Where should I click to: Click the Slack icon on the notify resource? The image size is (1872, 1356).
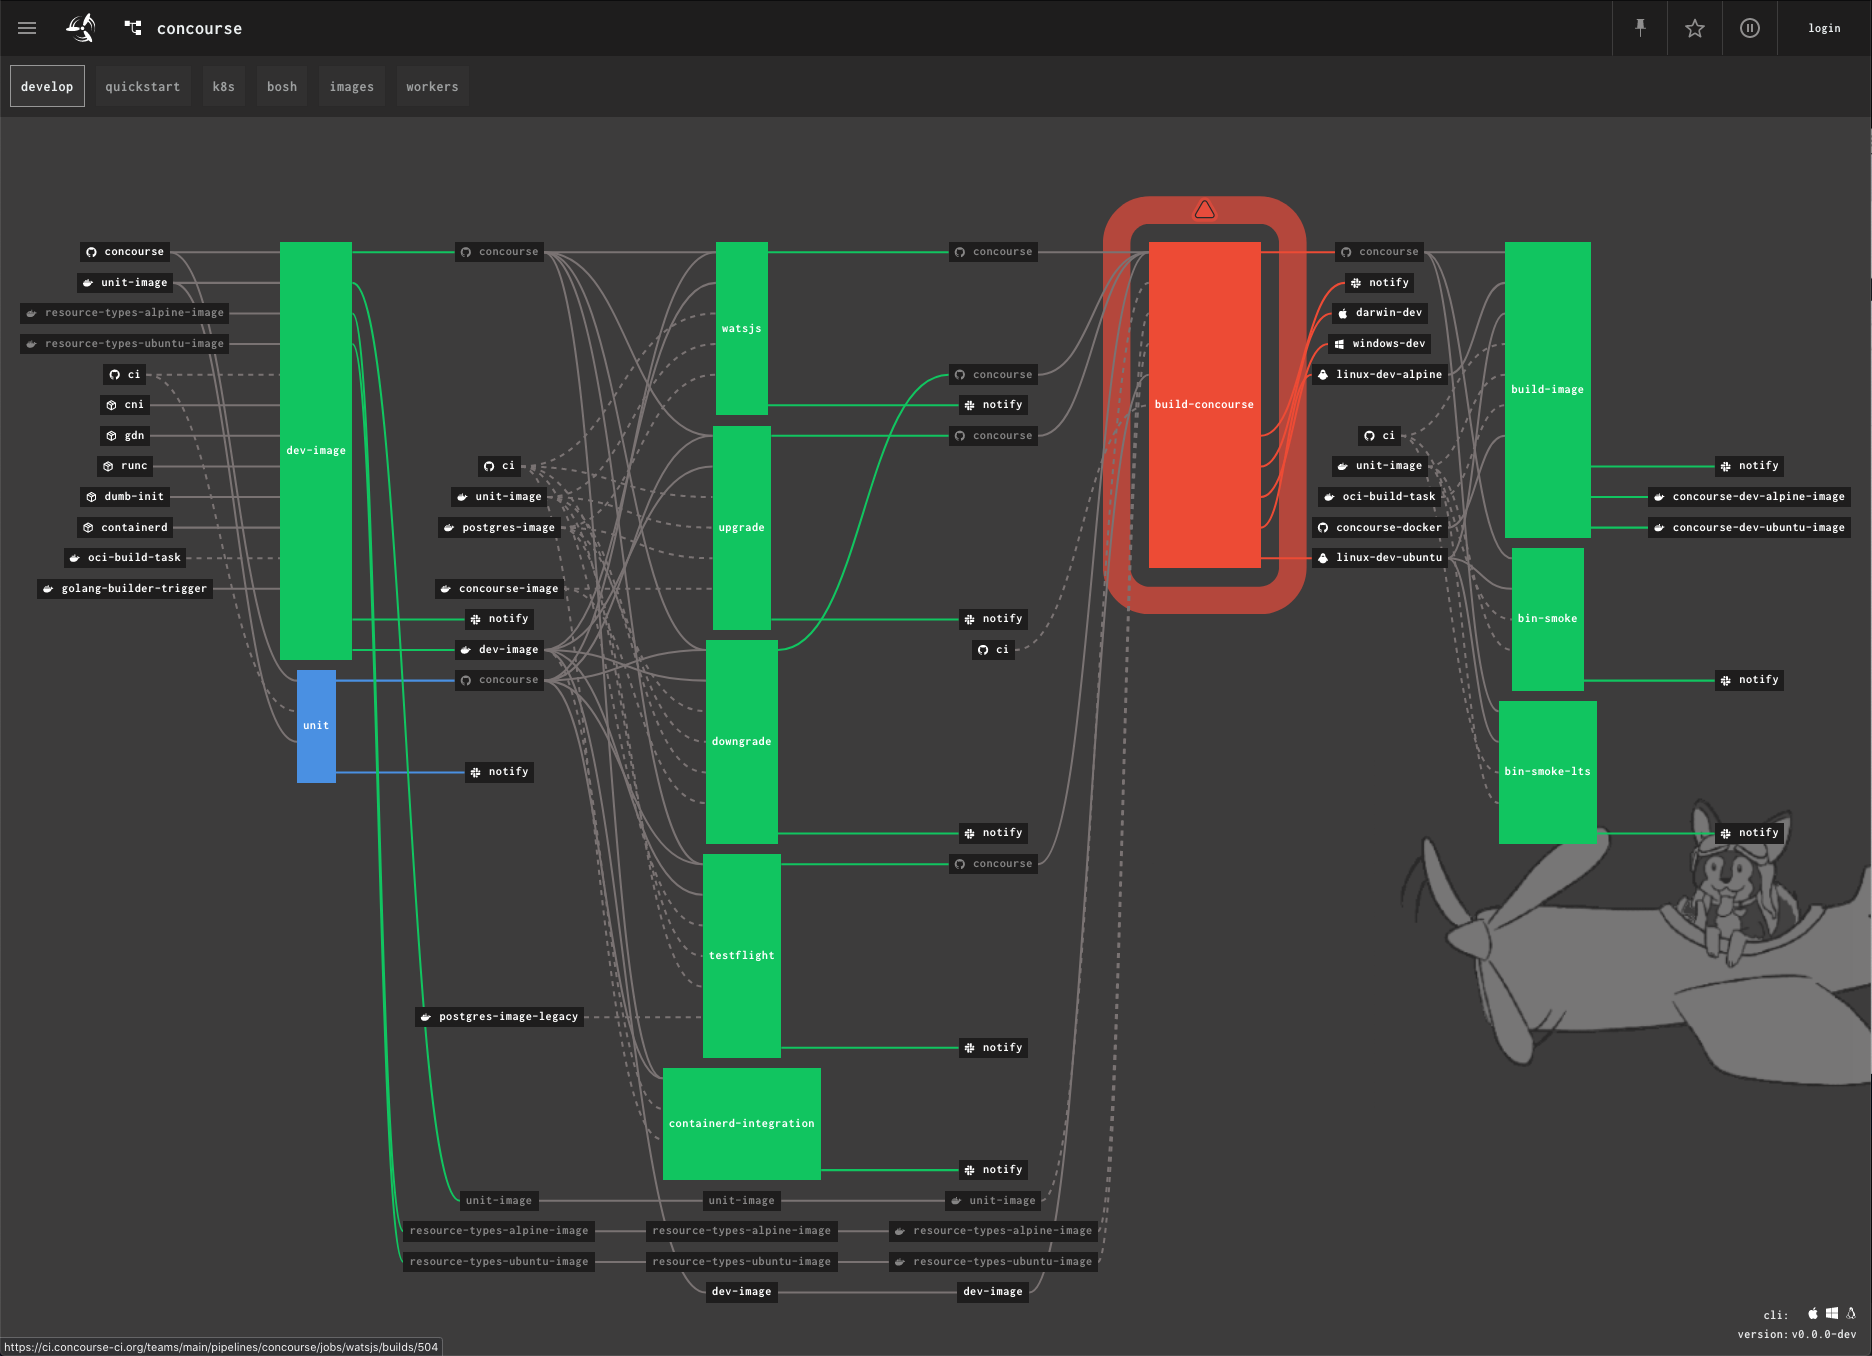pos(1358,282)
